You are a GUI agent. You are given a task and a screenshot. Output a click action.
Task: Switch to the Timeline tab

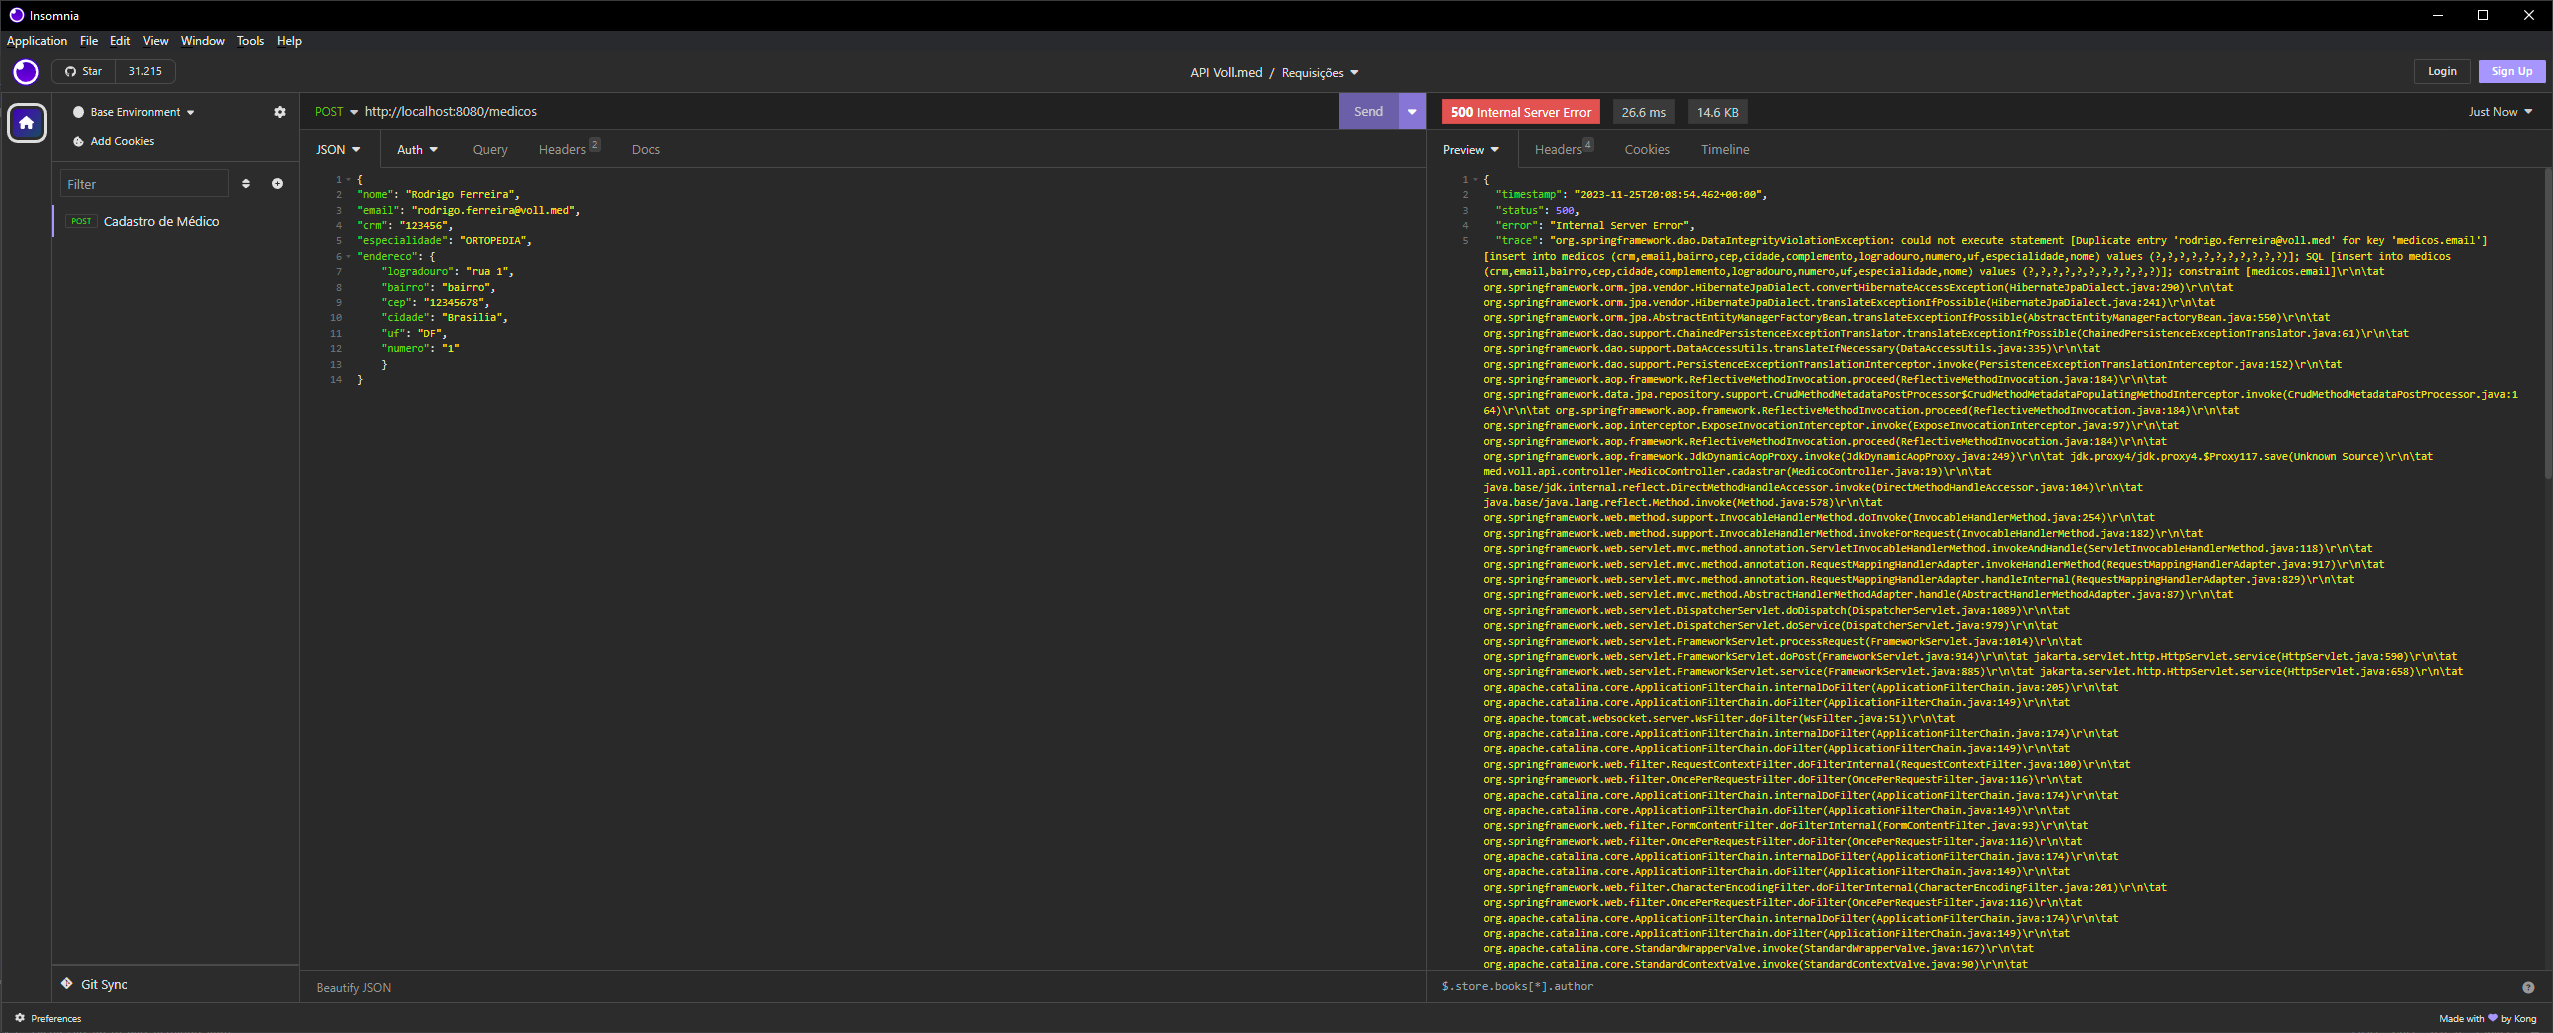tap(1725, 150)
